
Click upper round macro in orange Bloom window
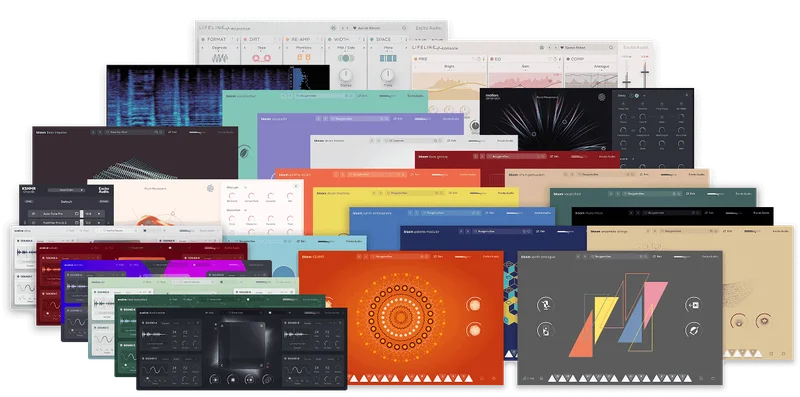[474, 305]
